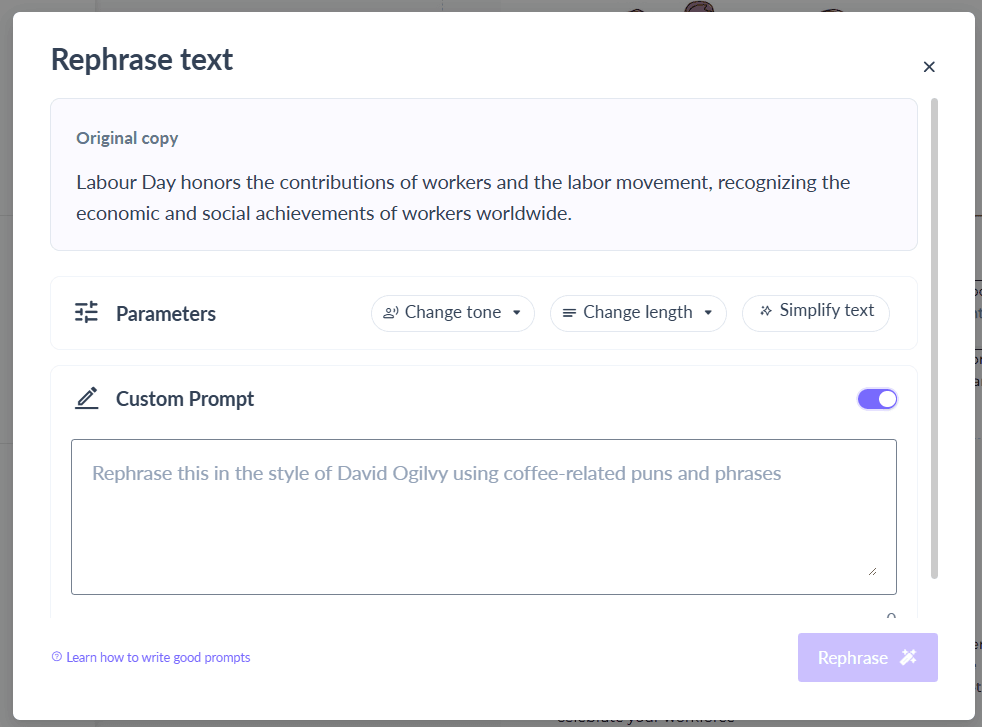Click the arrow beside Change tone

coord(517,313)
